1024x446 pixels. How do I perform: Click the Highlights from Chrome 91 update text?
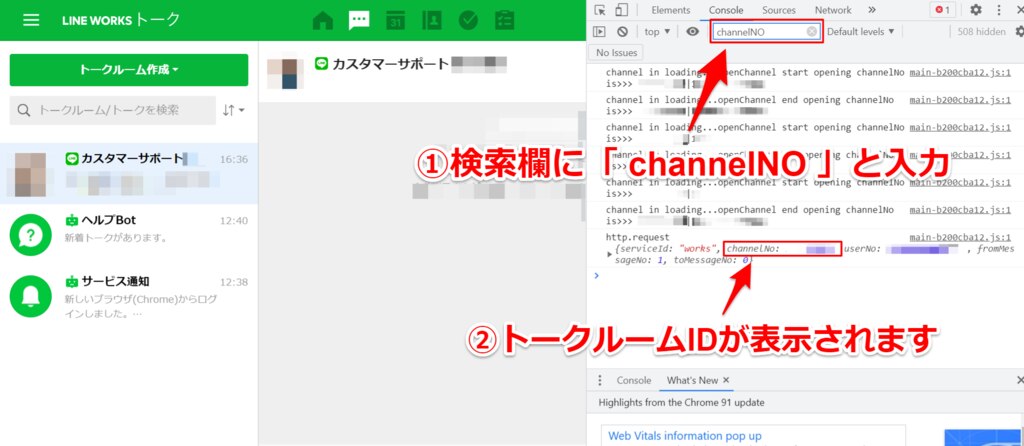click(681, 402)
